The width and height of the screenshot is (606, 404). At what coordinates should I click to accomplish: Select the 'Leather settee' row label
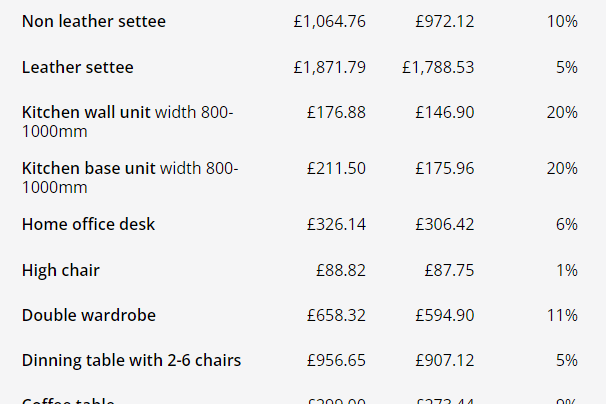coord(77,67)
